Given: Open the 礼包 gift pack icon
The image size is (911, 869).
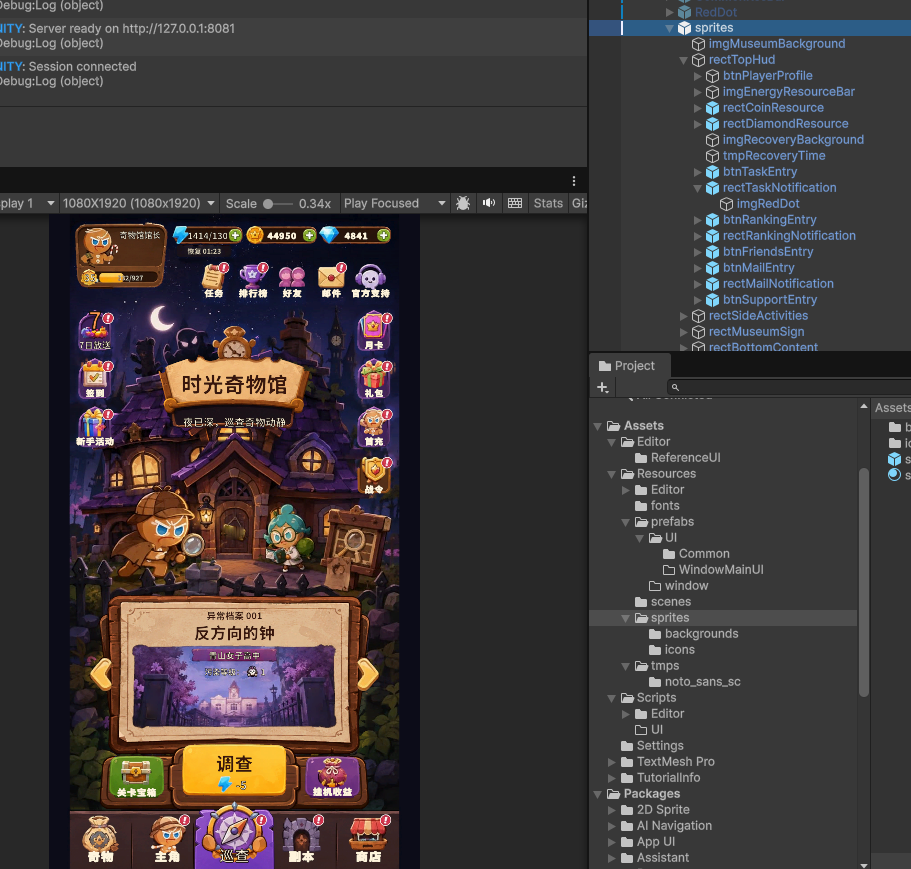Looking at the screenshot, I should (374, 379).
